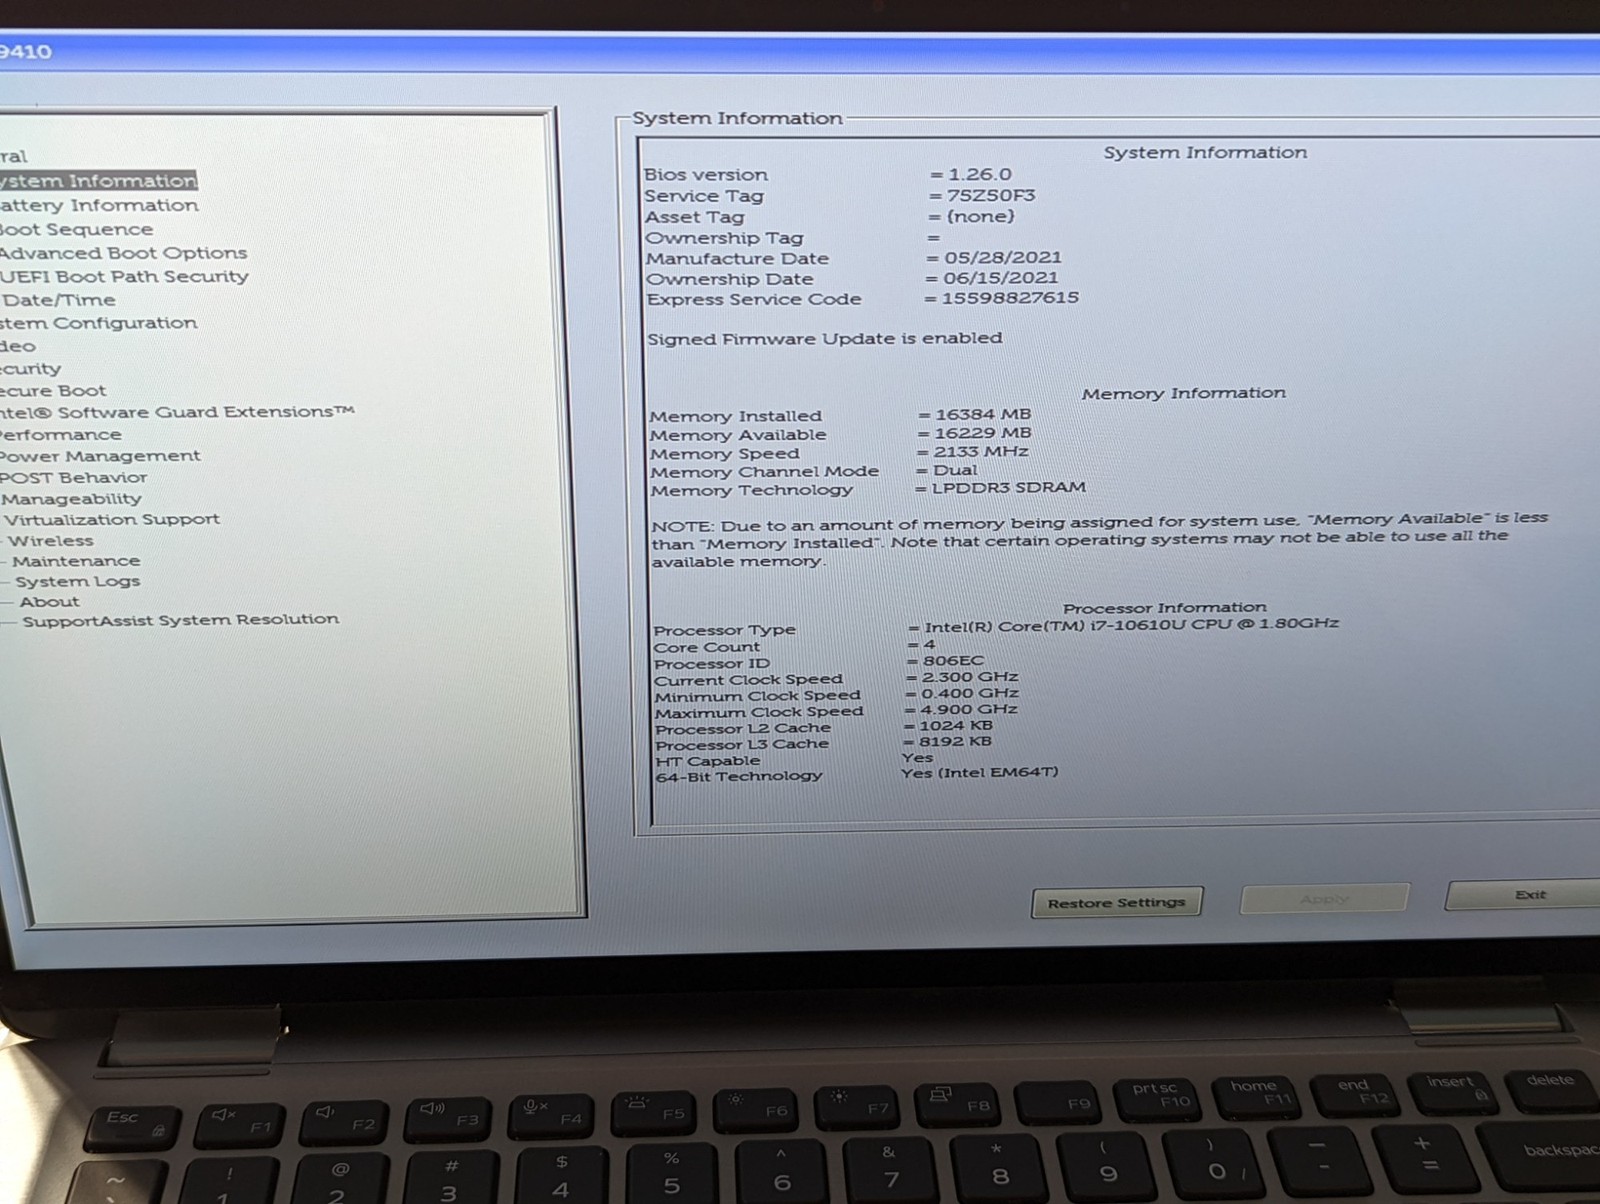The image size is (1600, 1204).
Task: Click the HT Capable label
Action: 707,761
